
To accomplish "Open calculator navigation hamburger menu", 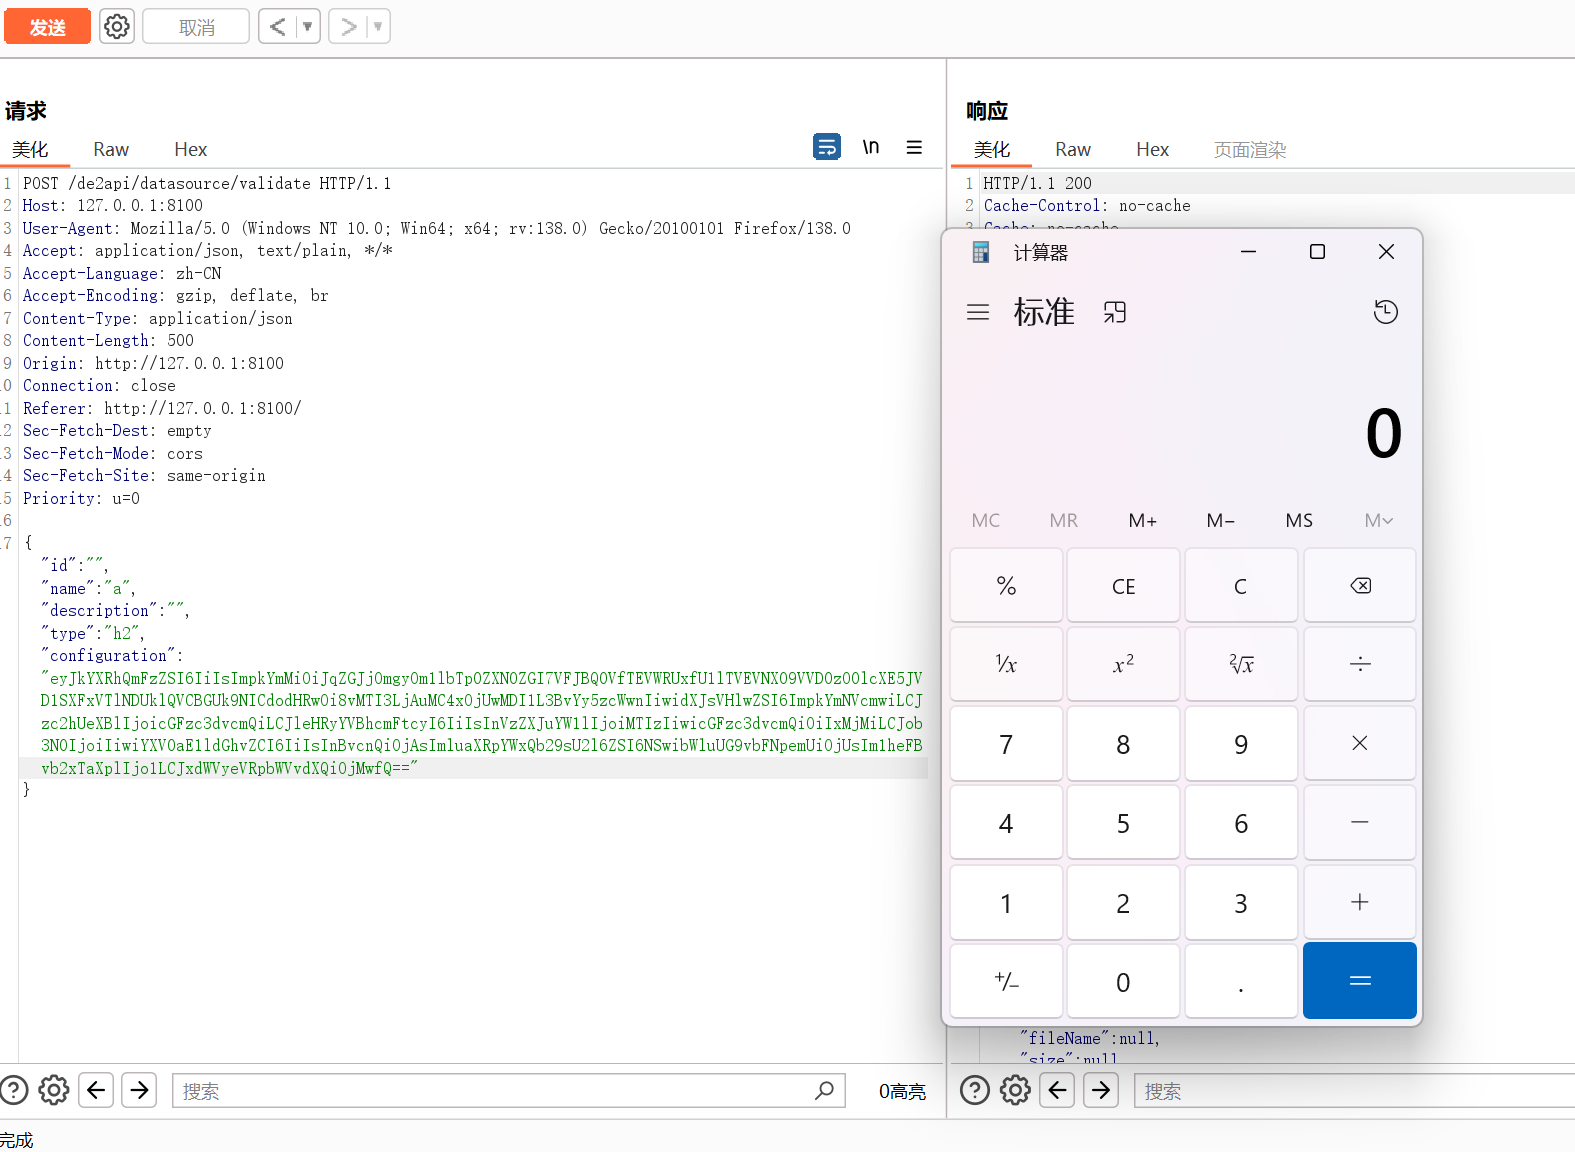I will (x=978, y=312).
